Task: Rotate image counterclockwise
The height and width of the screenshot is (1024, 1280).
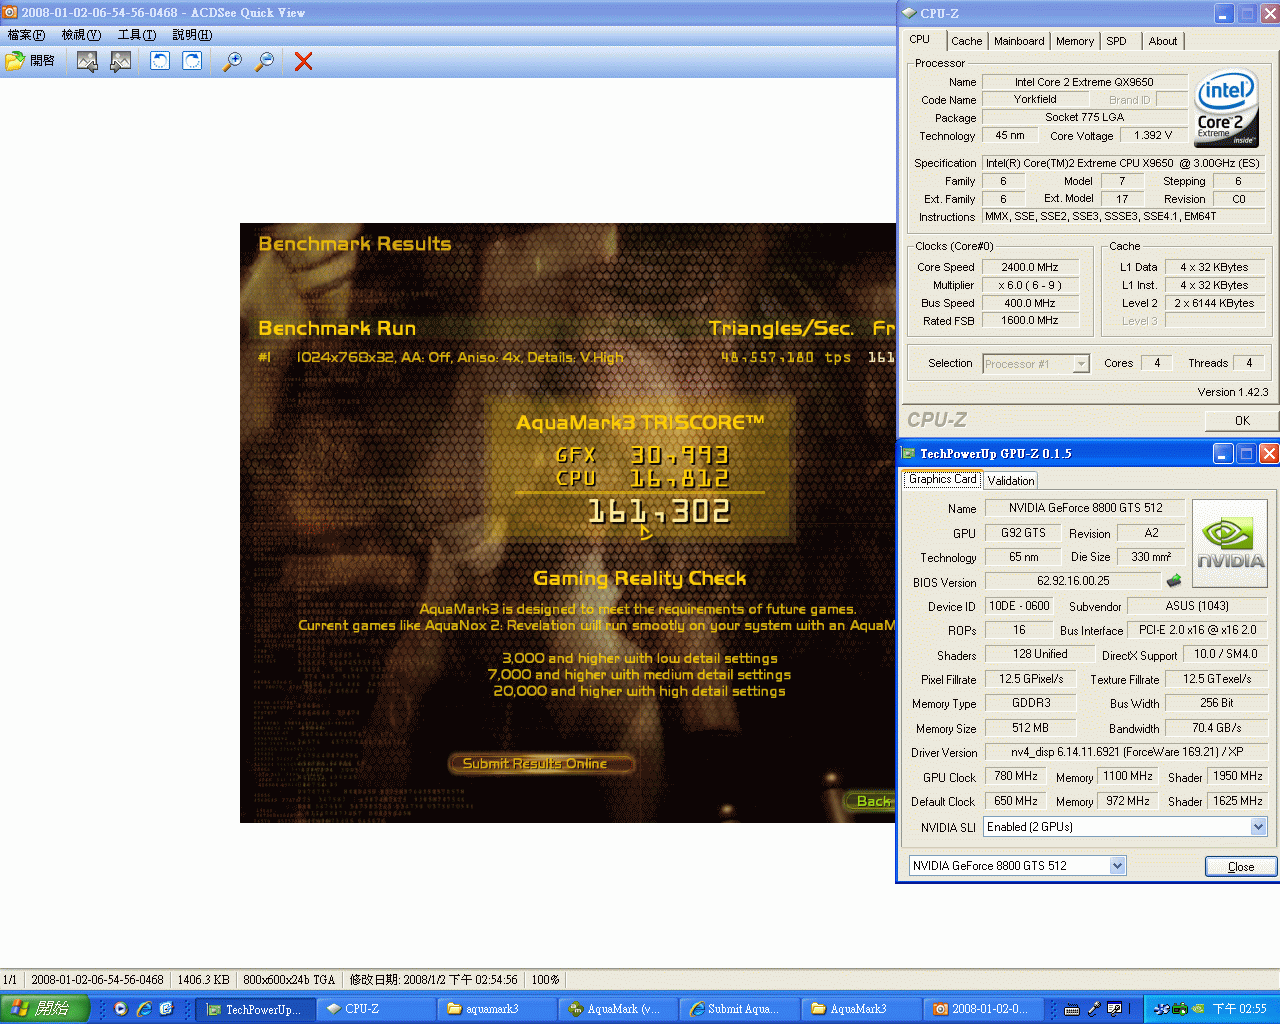Action: [159, 61]
